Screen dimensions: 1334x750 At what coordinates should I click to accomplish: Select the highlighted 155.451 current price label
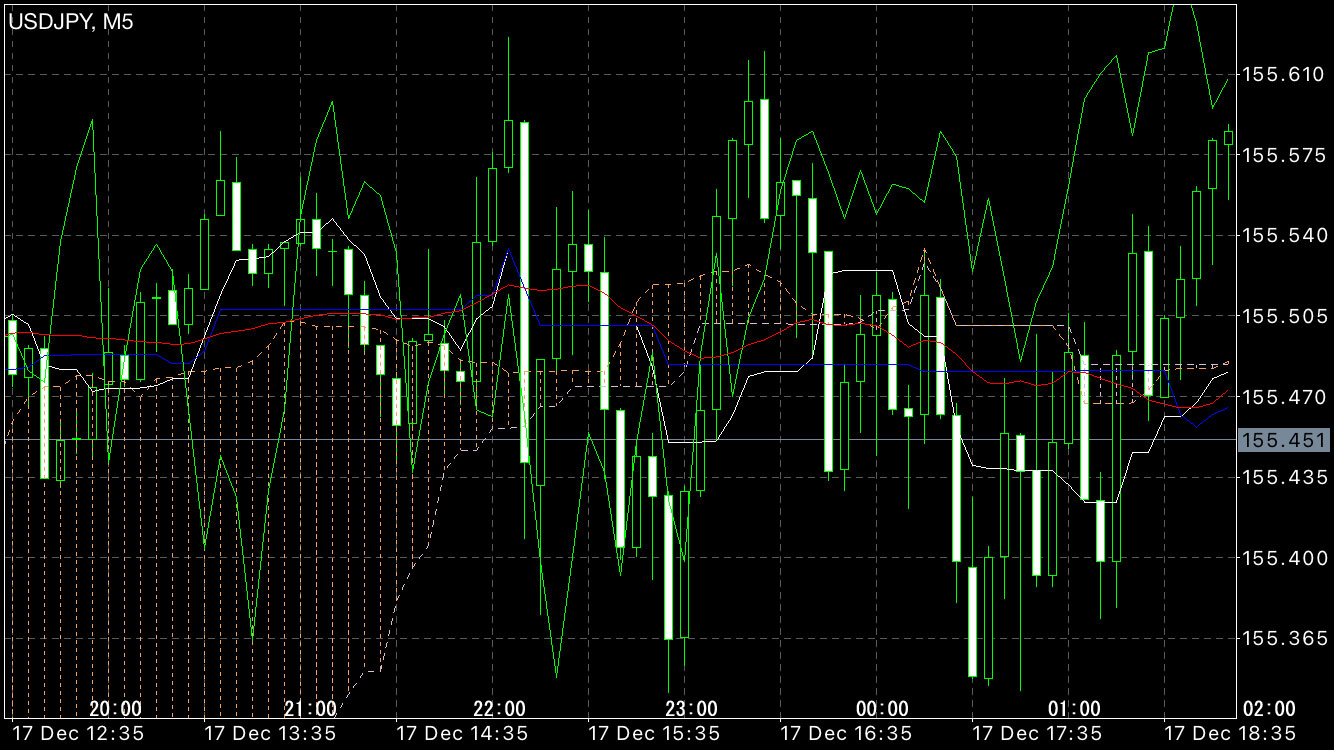(x=1284, y=441)
